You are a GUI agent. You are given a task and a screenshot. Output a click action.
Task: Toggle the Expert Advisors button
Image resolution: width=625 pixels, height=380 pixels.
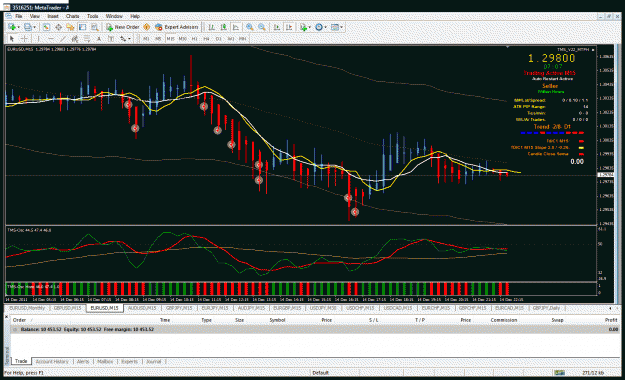177,27
